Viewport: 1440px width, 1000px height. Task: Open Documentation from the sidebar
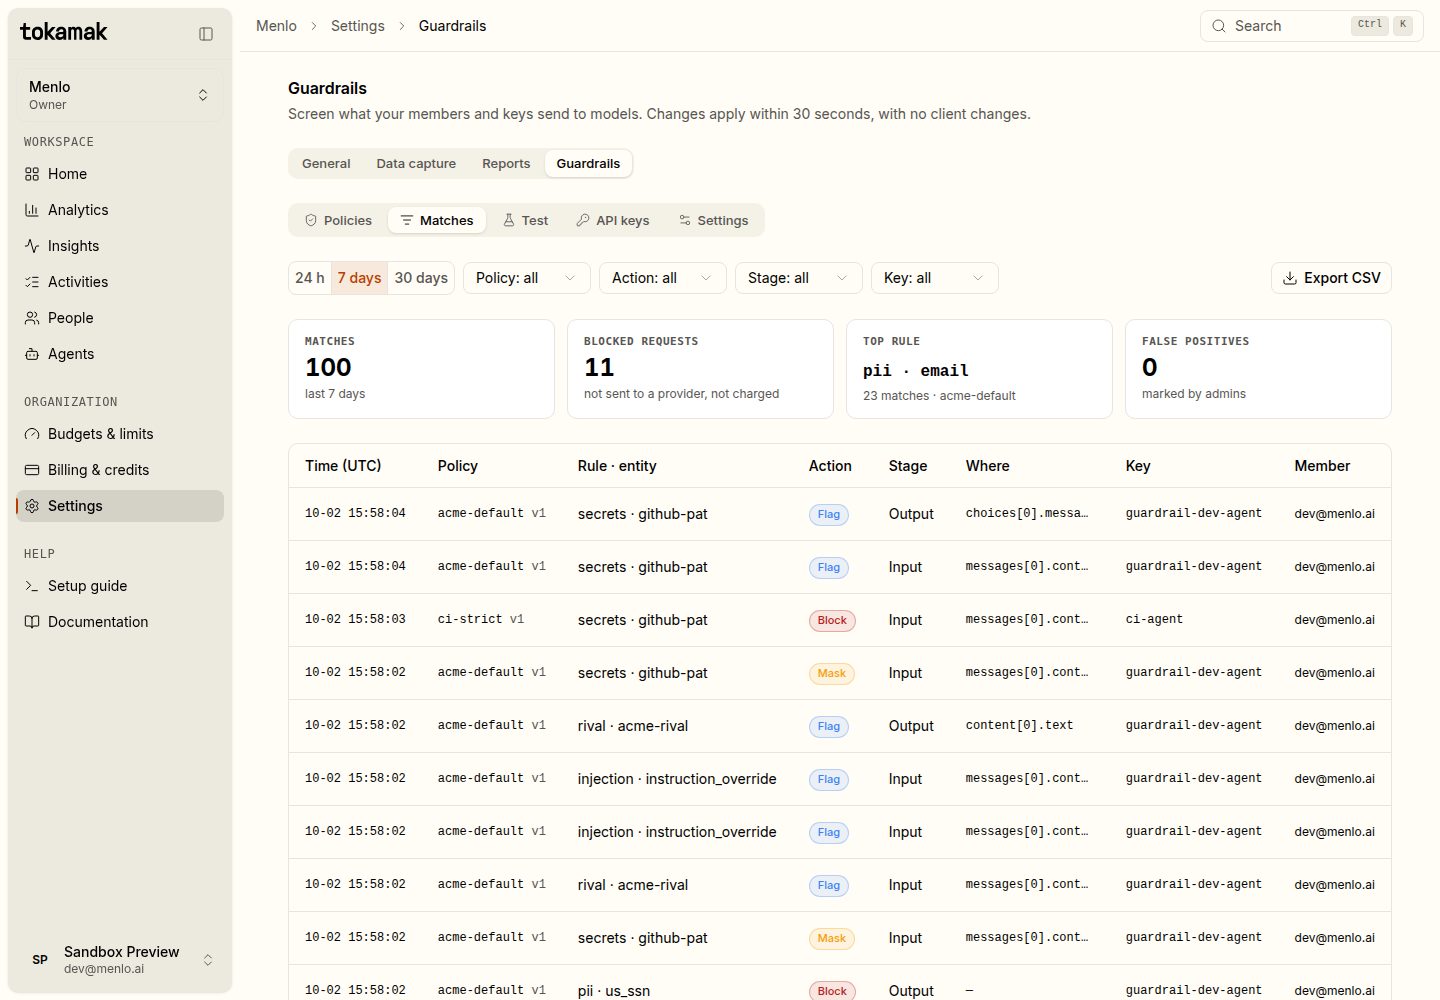[120, 622]
